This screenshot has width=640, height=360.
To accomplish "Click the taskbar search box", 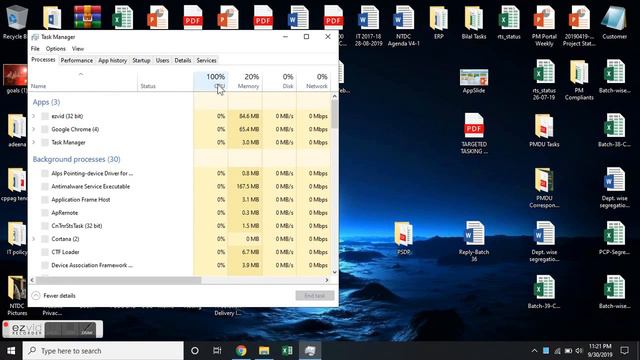I will tap(103, 351).
